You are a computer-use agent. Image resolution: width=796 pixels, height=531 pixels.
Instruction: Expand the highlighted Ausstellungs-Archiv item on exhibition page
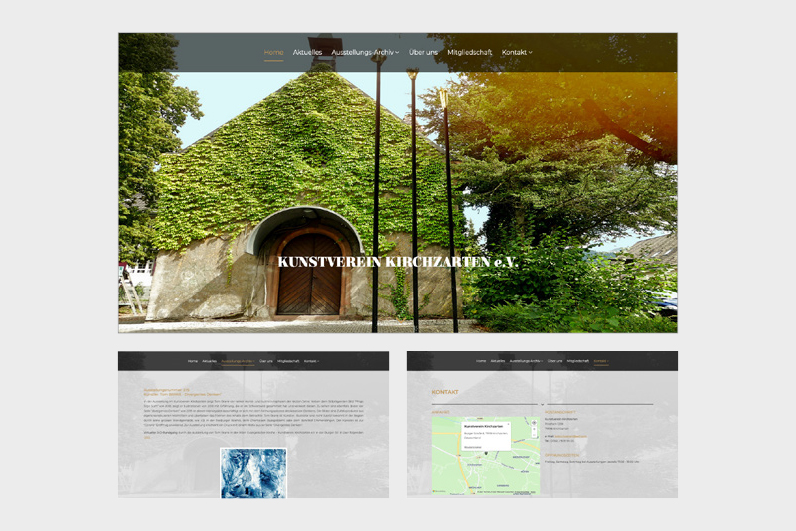pyautogui.click(x=238, y=361)
